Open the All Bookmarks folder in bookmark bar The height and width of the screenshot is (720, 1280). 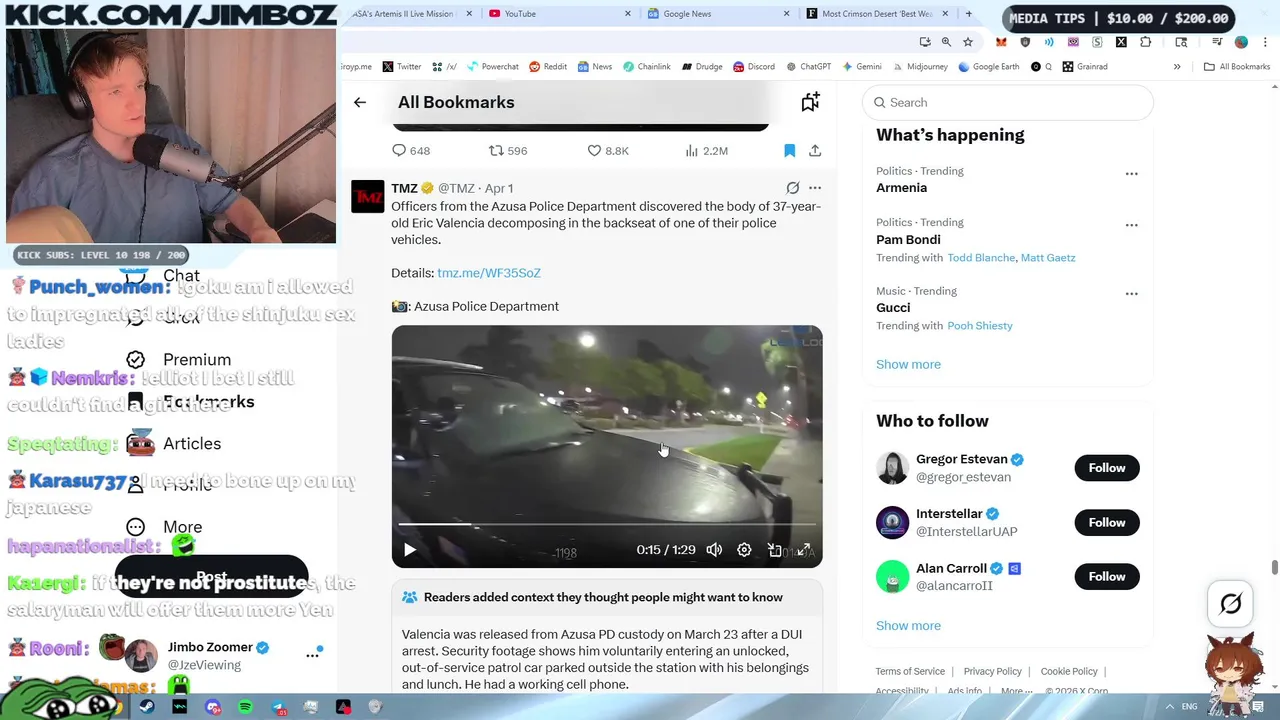[x=1237, y=67]
